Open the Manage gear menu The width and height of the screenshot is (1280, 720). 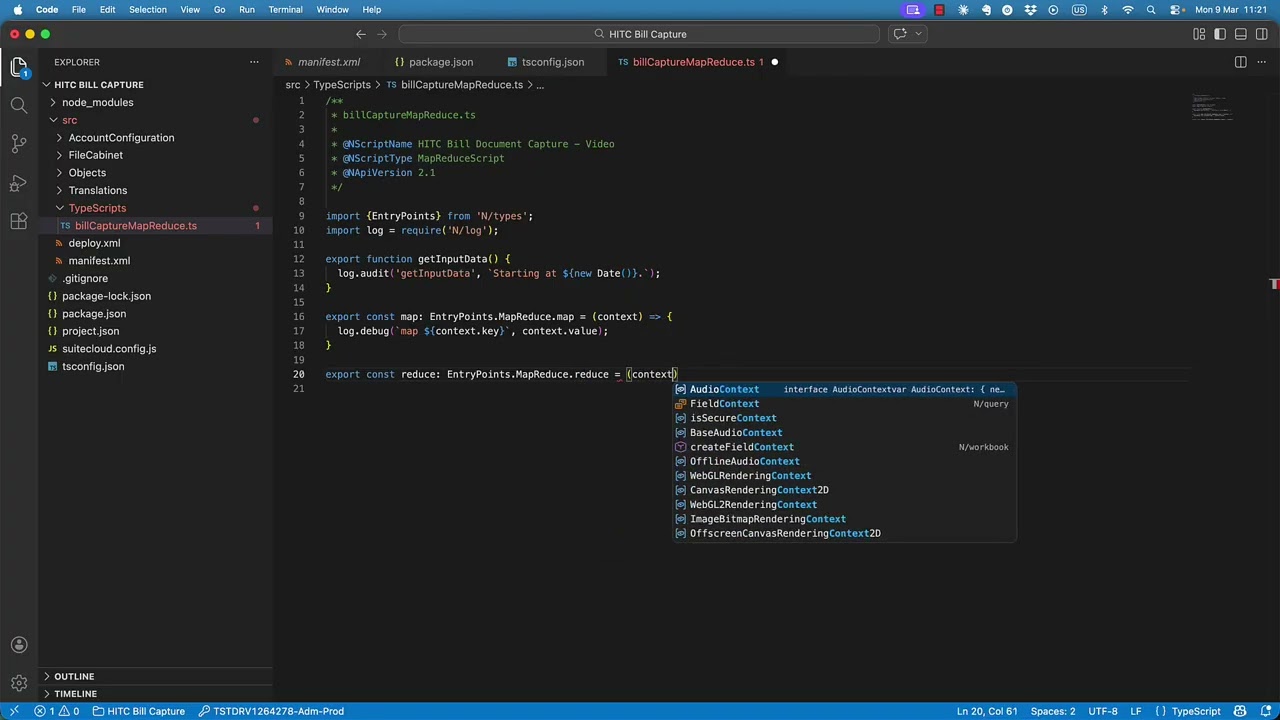18,684
